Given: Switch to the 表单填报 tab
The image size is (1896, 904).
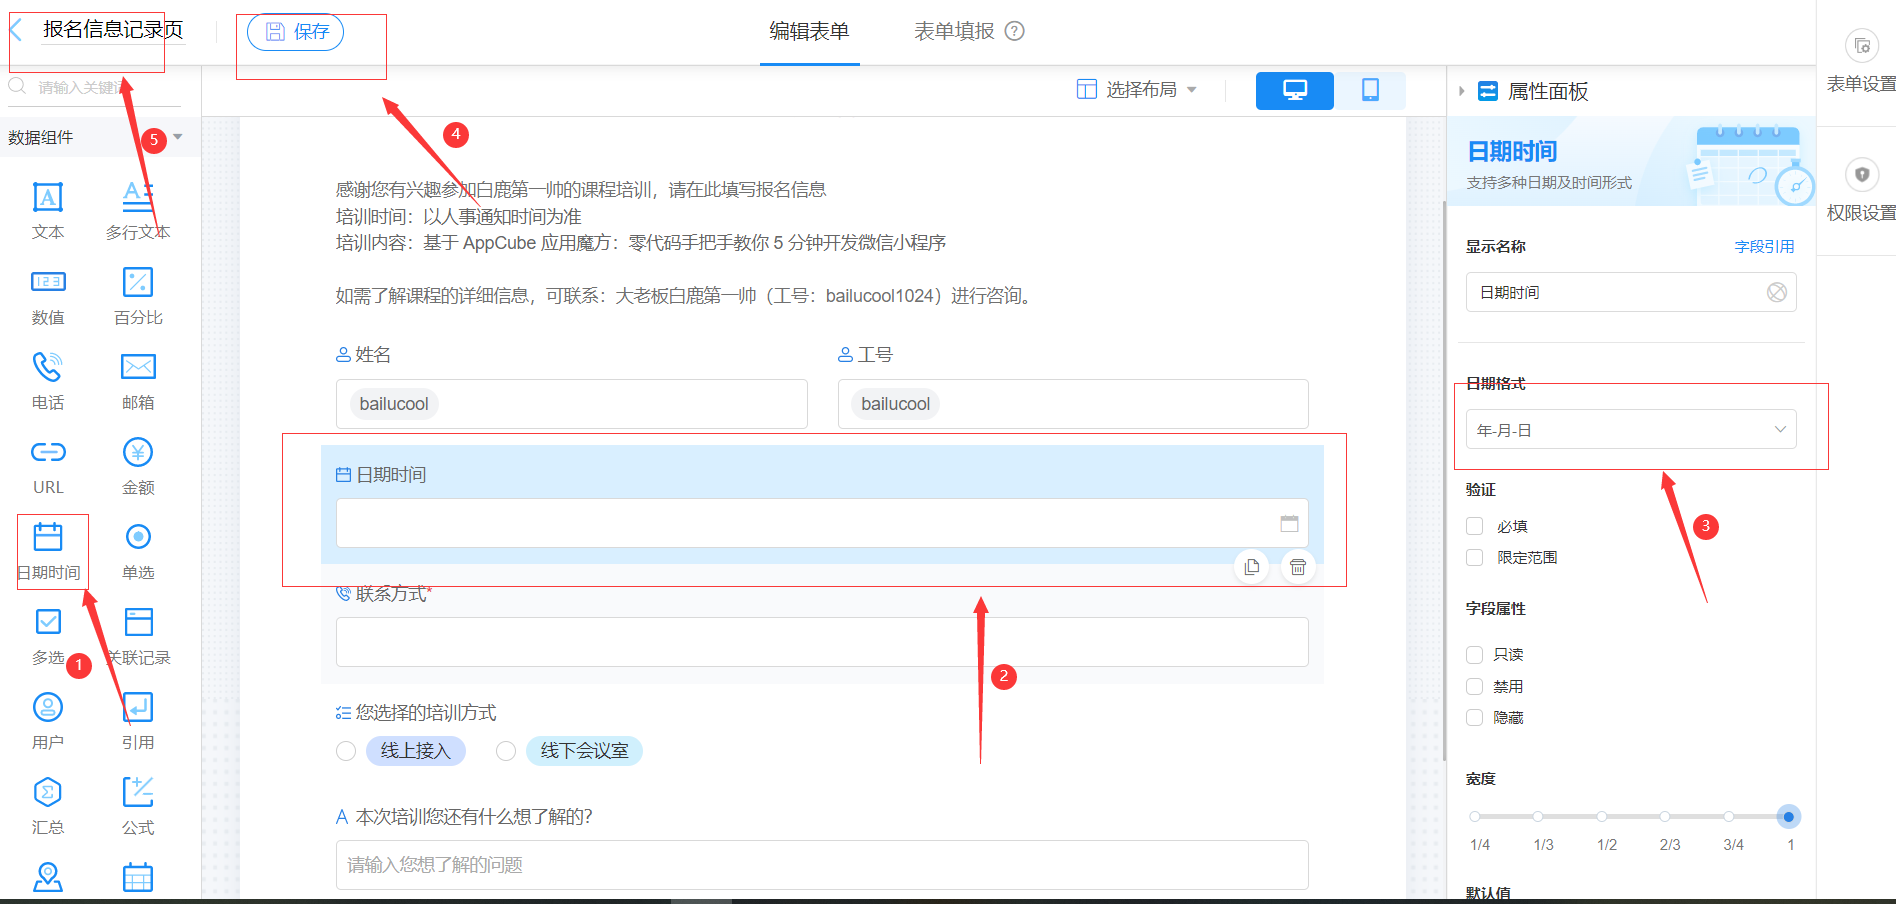Looking at the screenshot, I should pyautogui.click(x=954, y=31).
